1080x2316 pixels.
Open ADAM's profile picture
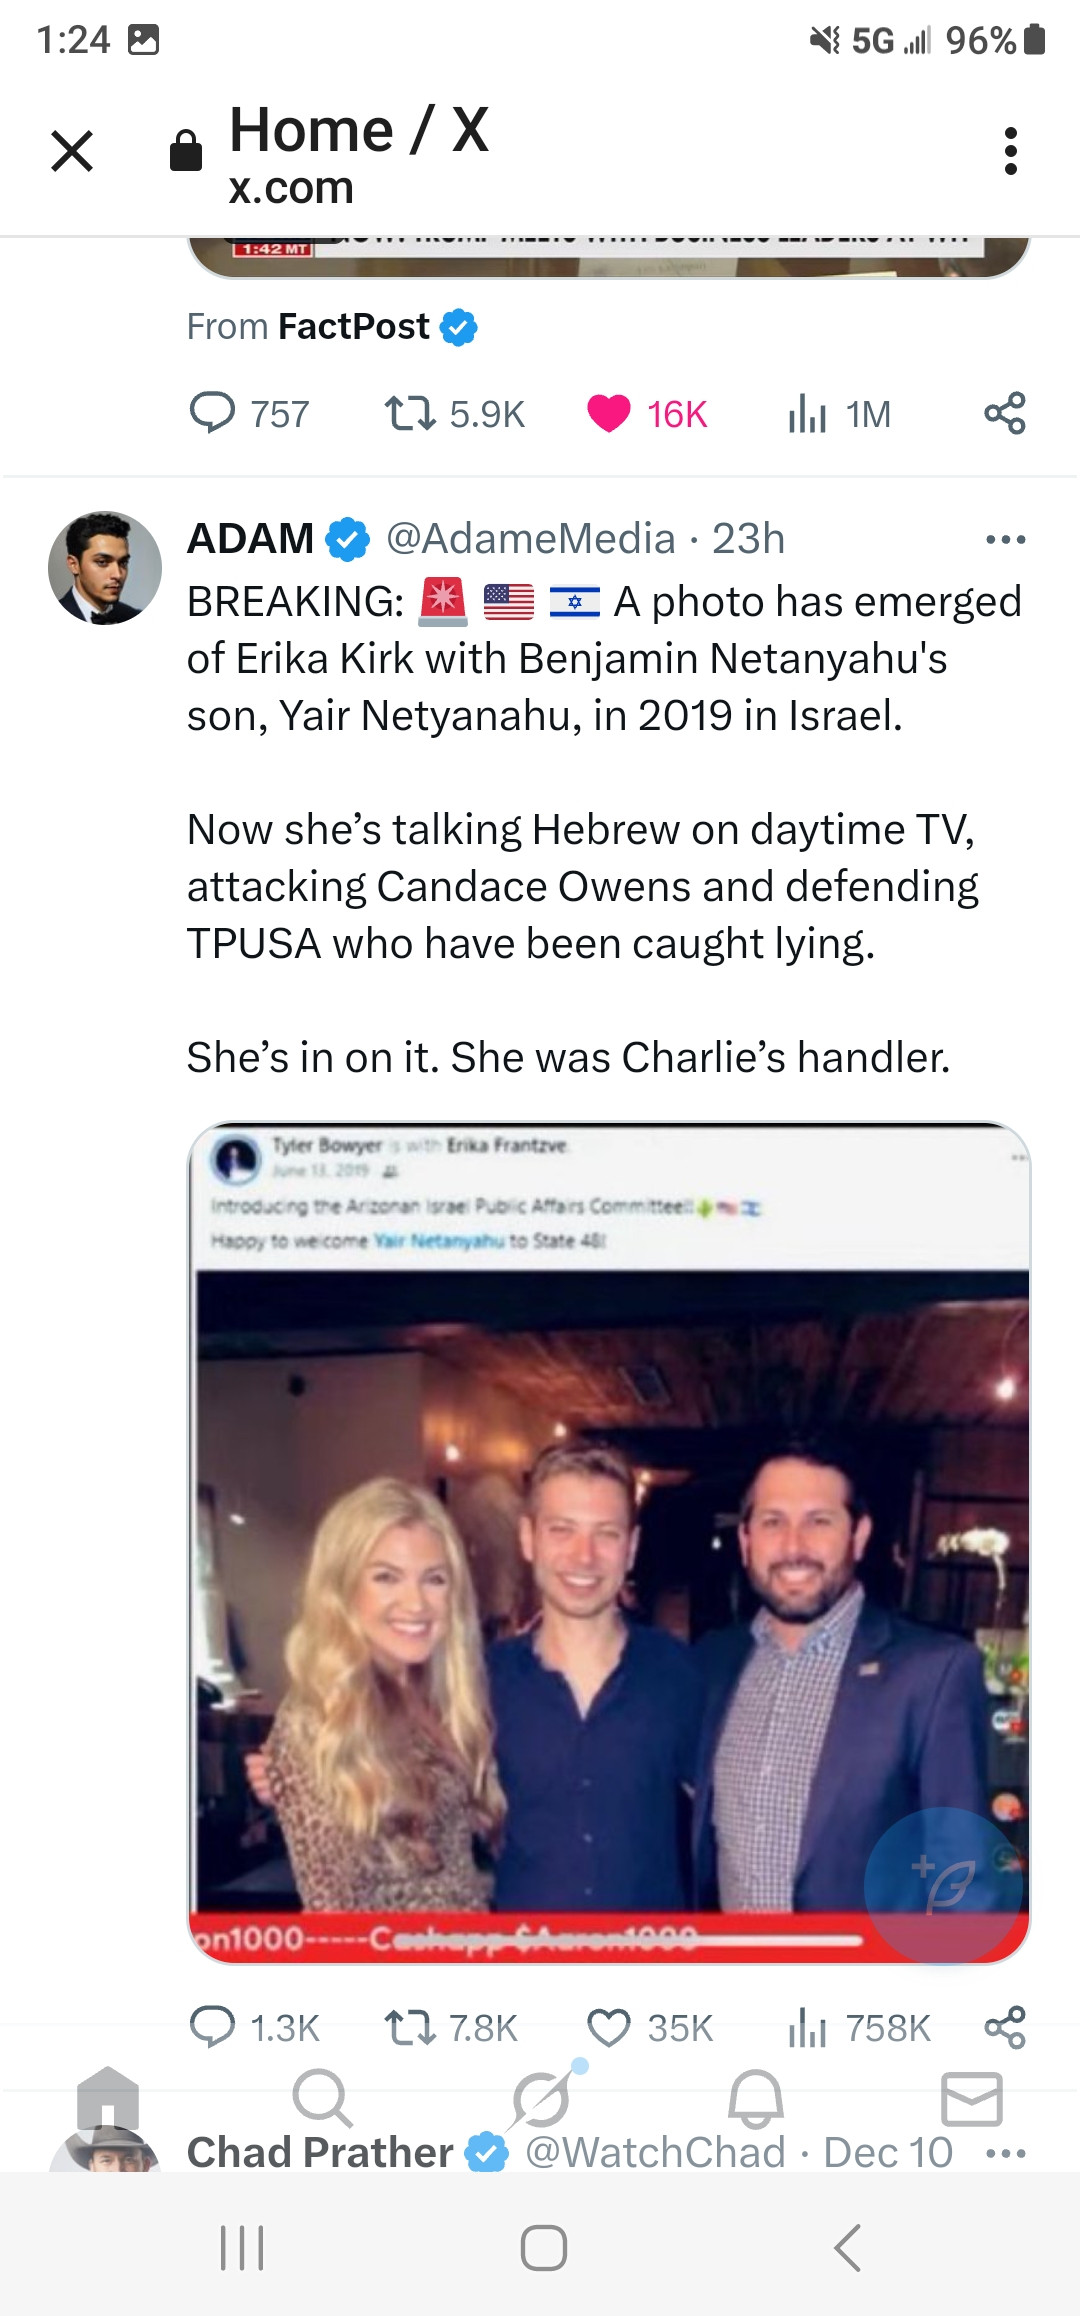pos(105,568)
